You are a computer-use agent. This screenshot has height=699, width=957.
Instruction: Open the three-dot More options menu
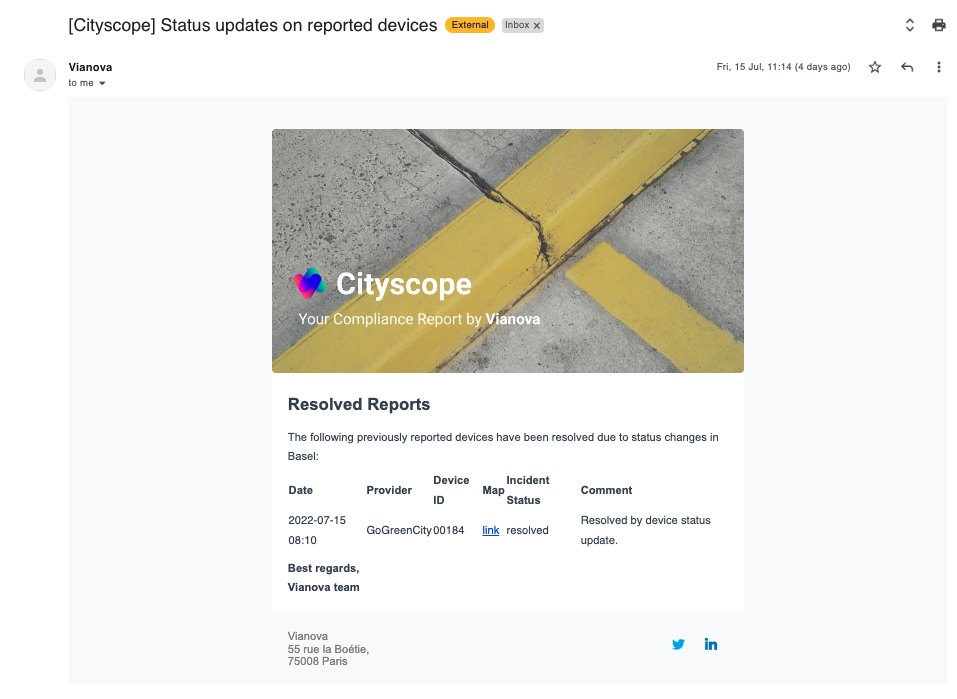coord(939,67)
